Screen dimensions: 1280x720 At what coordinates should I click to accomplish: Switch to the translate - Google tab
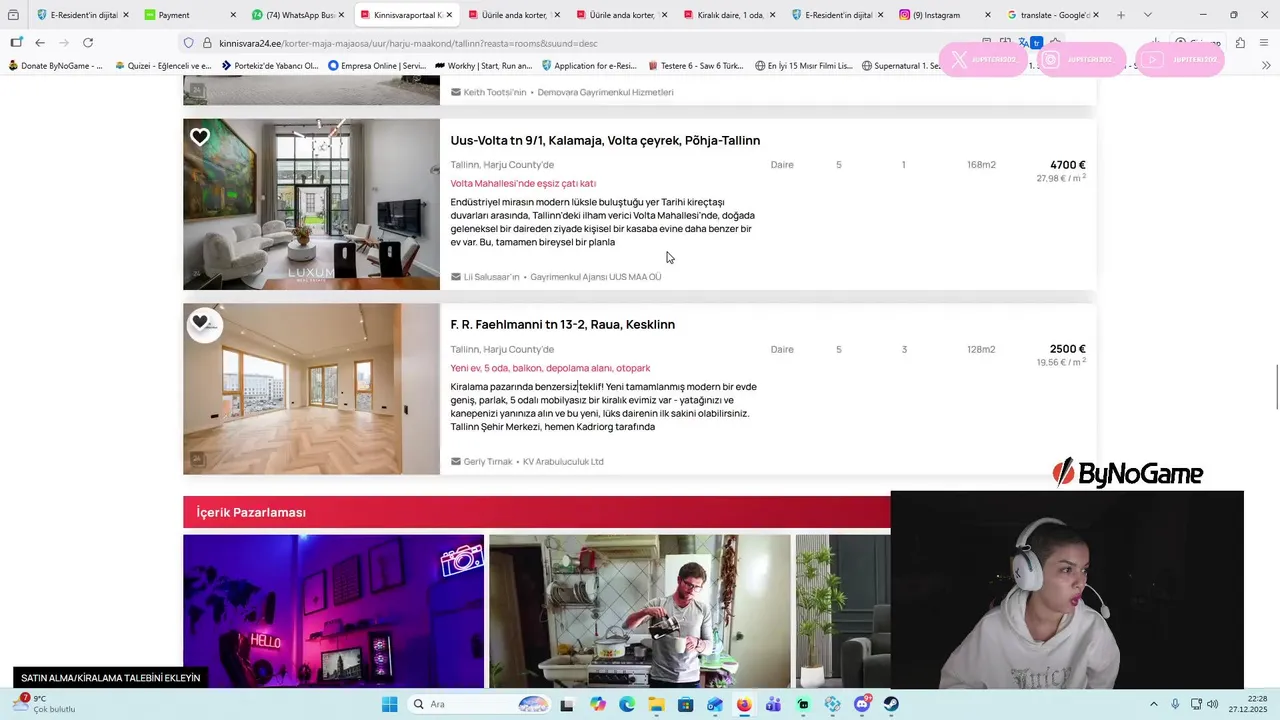[x=1052, y=15]
